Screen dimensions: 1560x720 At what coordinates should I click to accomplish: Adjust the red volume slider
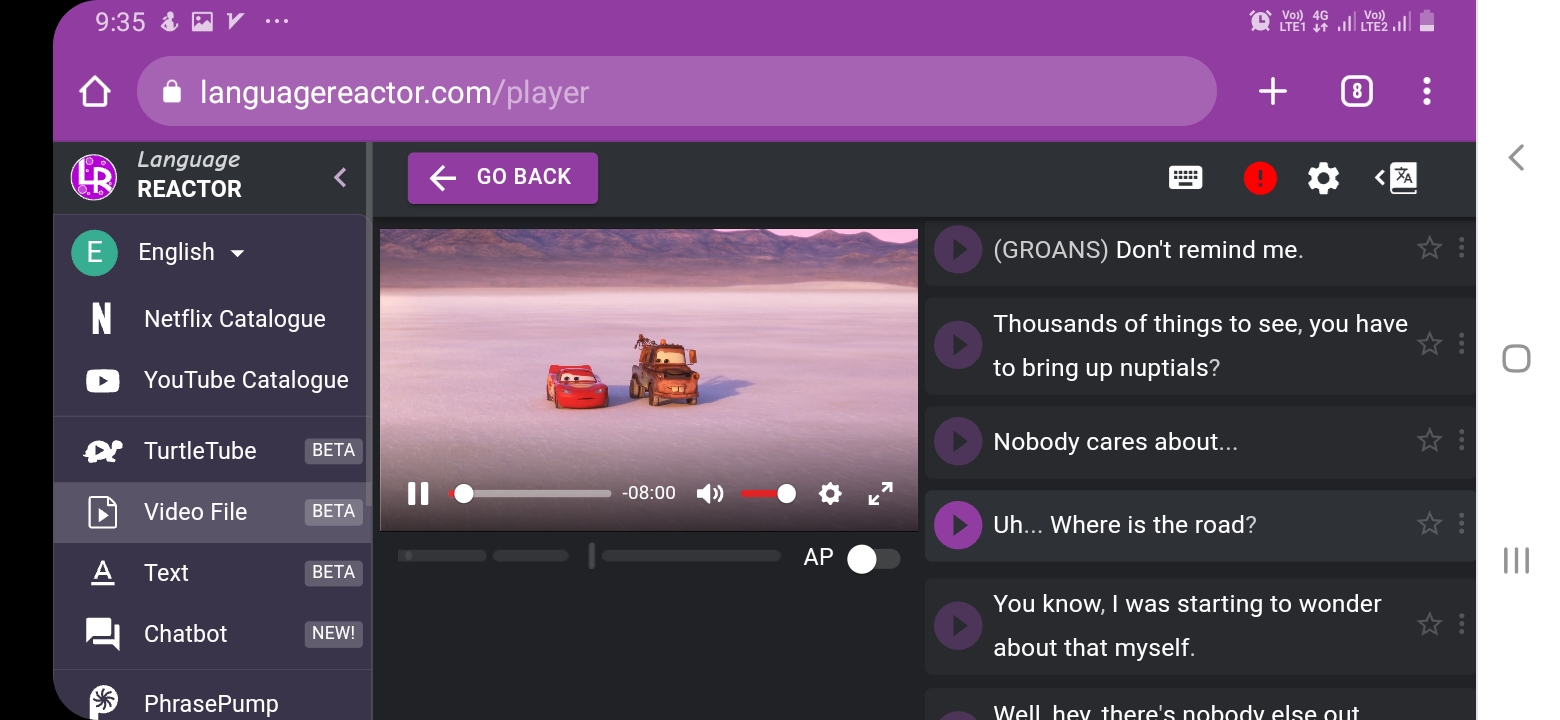coord(768,493)
